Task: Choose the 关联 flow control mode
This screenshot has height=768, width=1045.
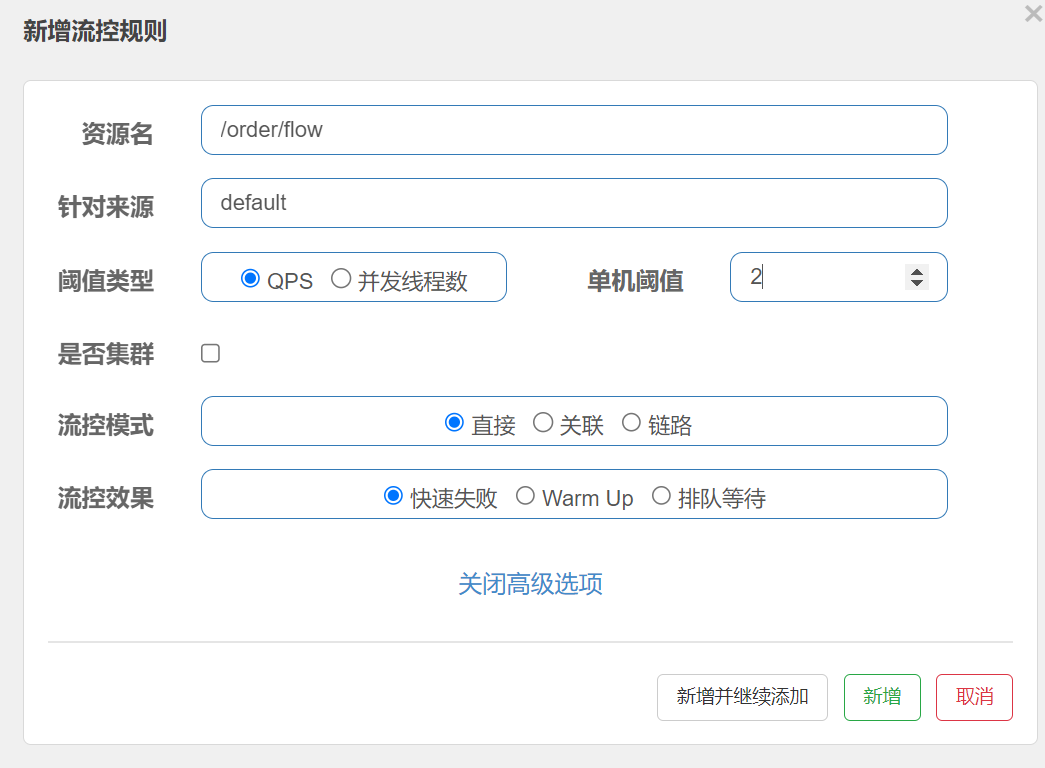Action: 543,422
